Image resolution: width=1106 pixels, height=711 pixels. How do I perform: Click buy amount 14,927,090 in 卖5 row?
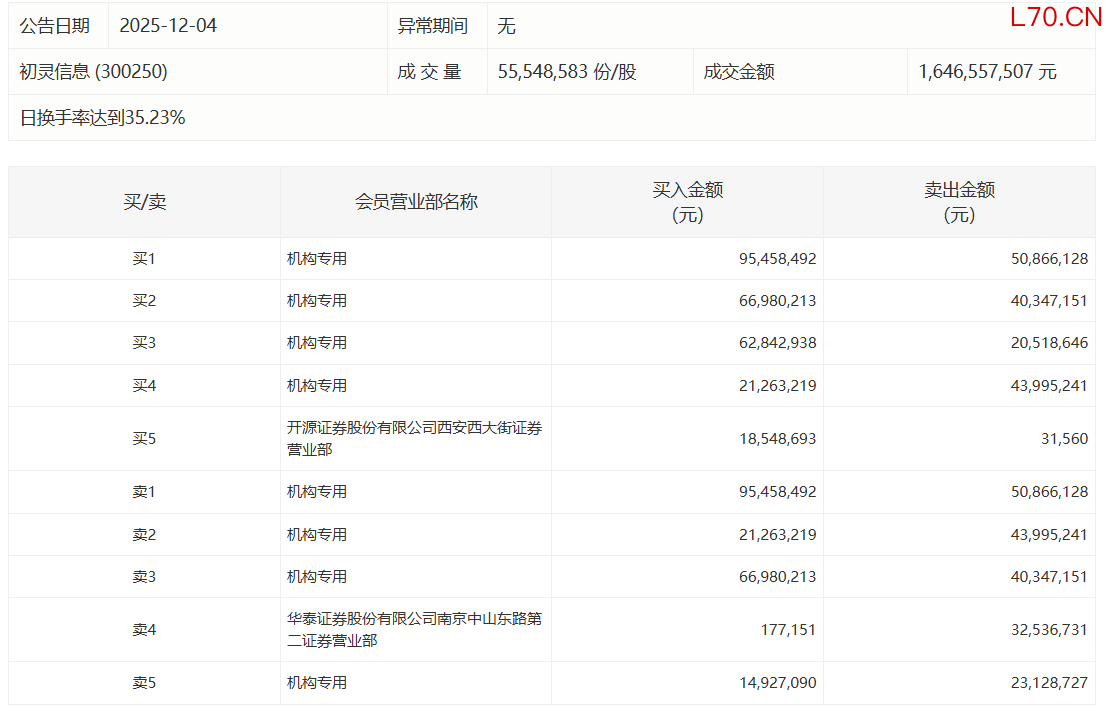(x=777, y=683)
